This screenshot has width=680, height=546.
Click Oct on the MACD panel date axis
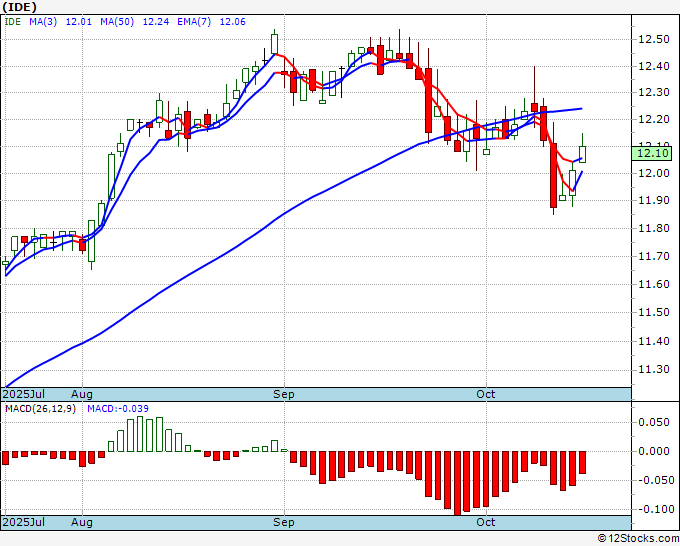tap(486, 522)
